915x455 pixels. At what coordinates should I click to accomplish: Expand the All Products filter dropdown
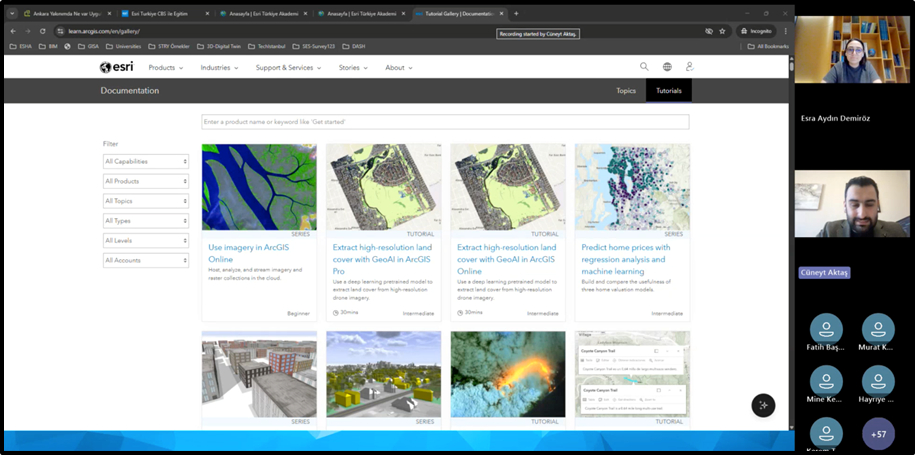[146, 181]
